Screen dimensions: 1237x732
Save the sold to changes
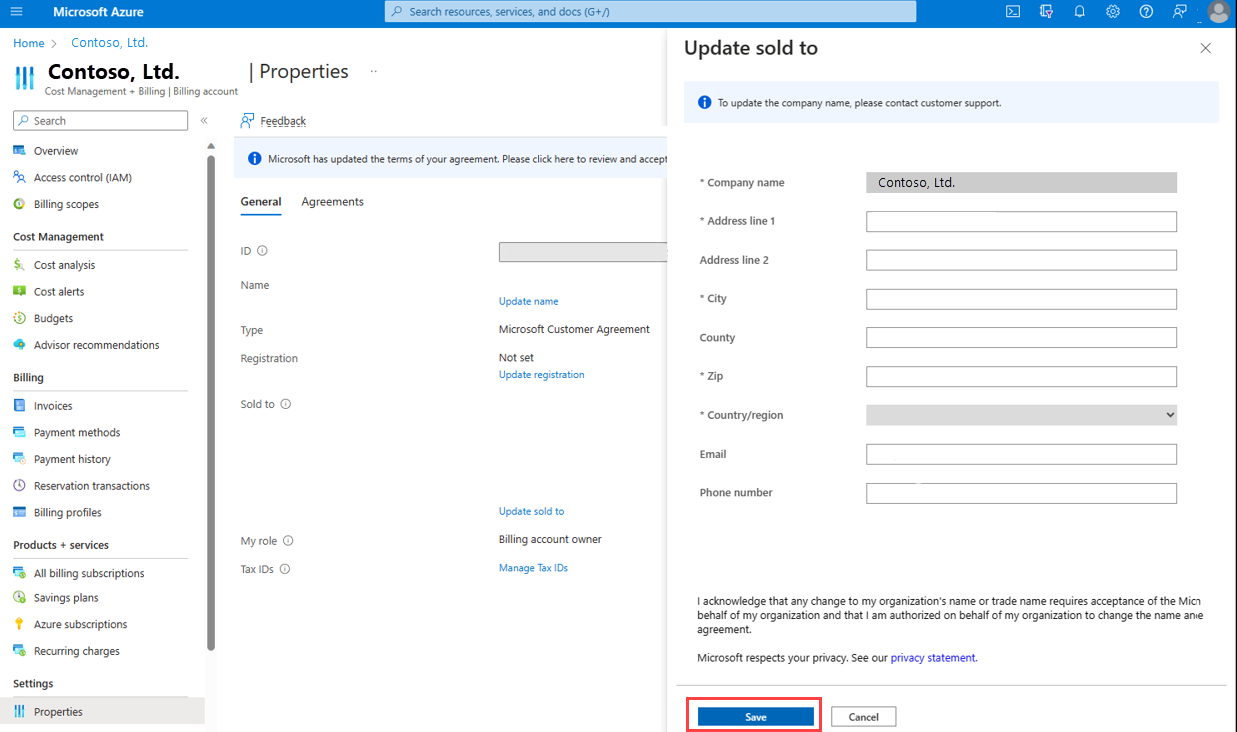[756, 717]
